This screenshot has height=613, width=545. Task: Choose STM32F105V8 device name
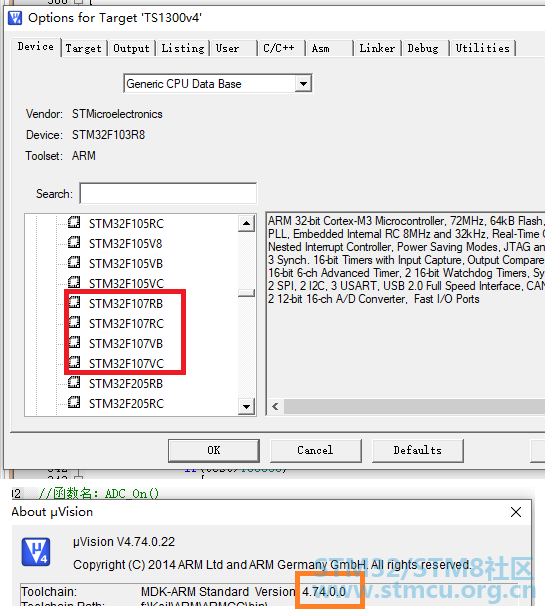(x=125, y=244)
